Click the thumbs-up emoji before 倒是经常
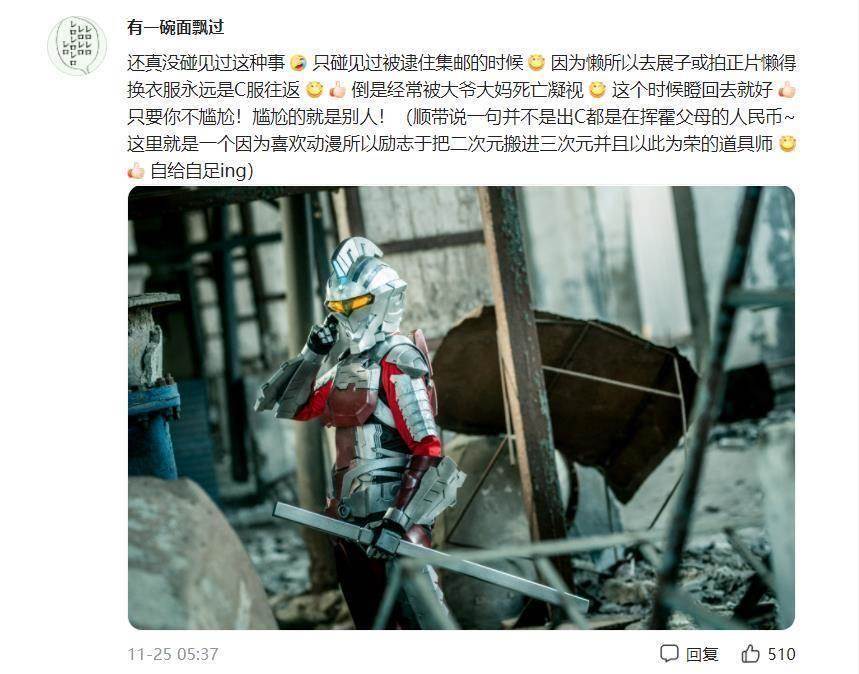Viewport: 859px width, 674px height. coord(337,89)
